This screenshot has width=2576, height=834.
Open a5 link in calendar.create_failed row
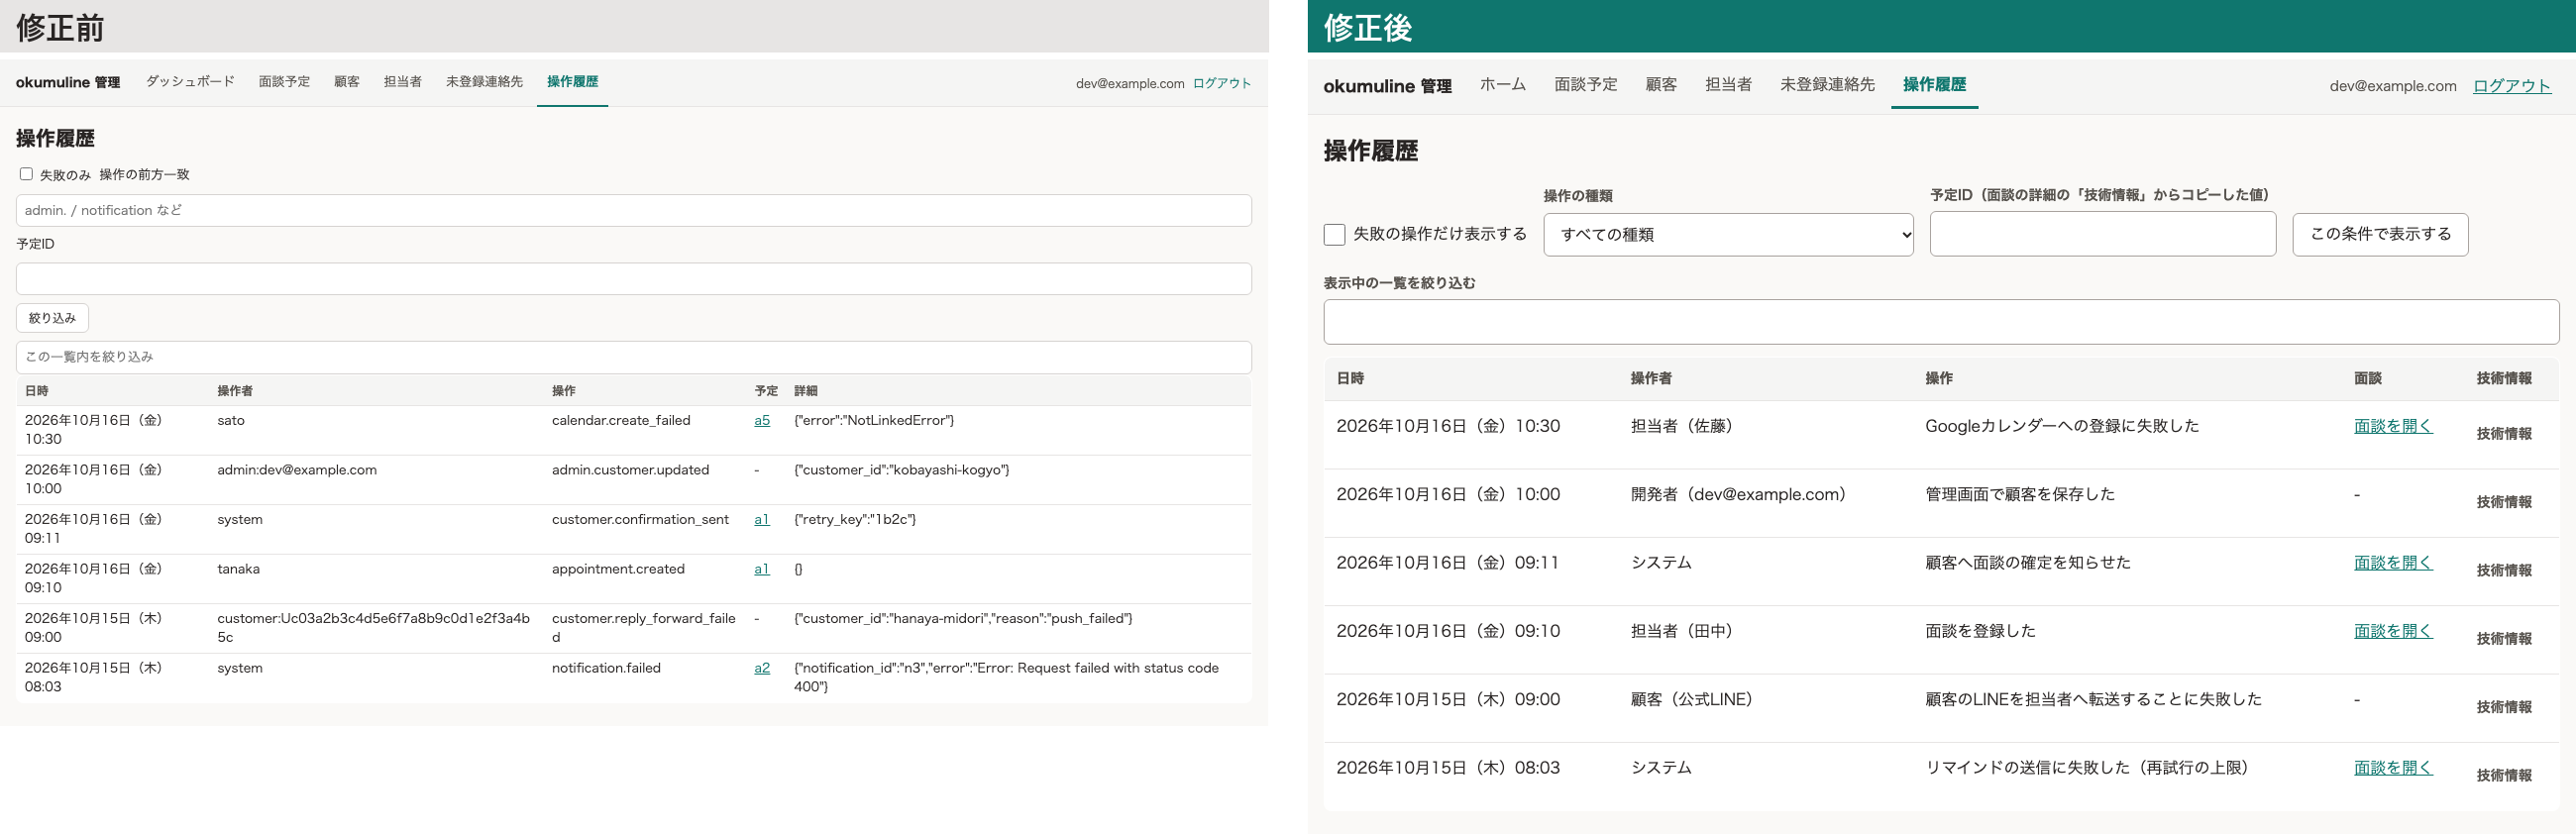(x=762, y=421)
